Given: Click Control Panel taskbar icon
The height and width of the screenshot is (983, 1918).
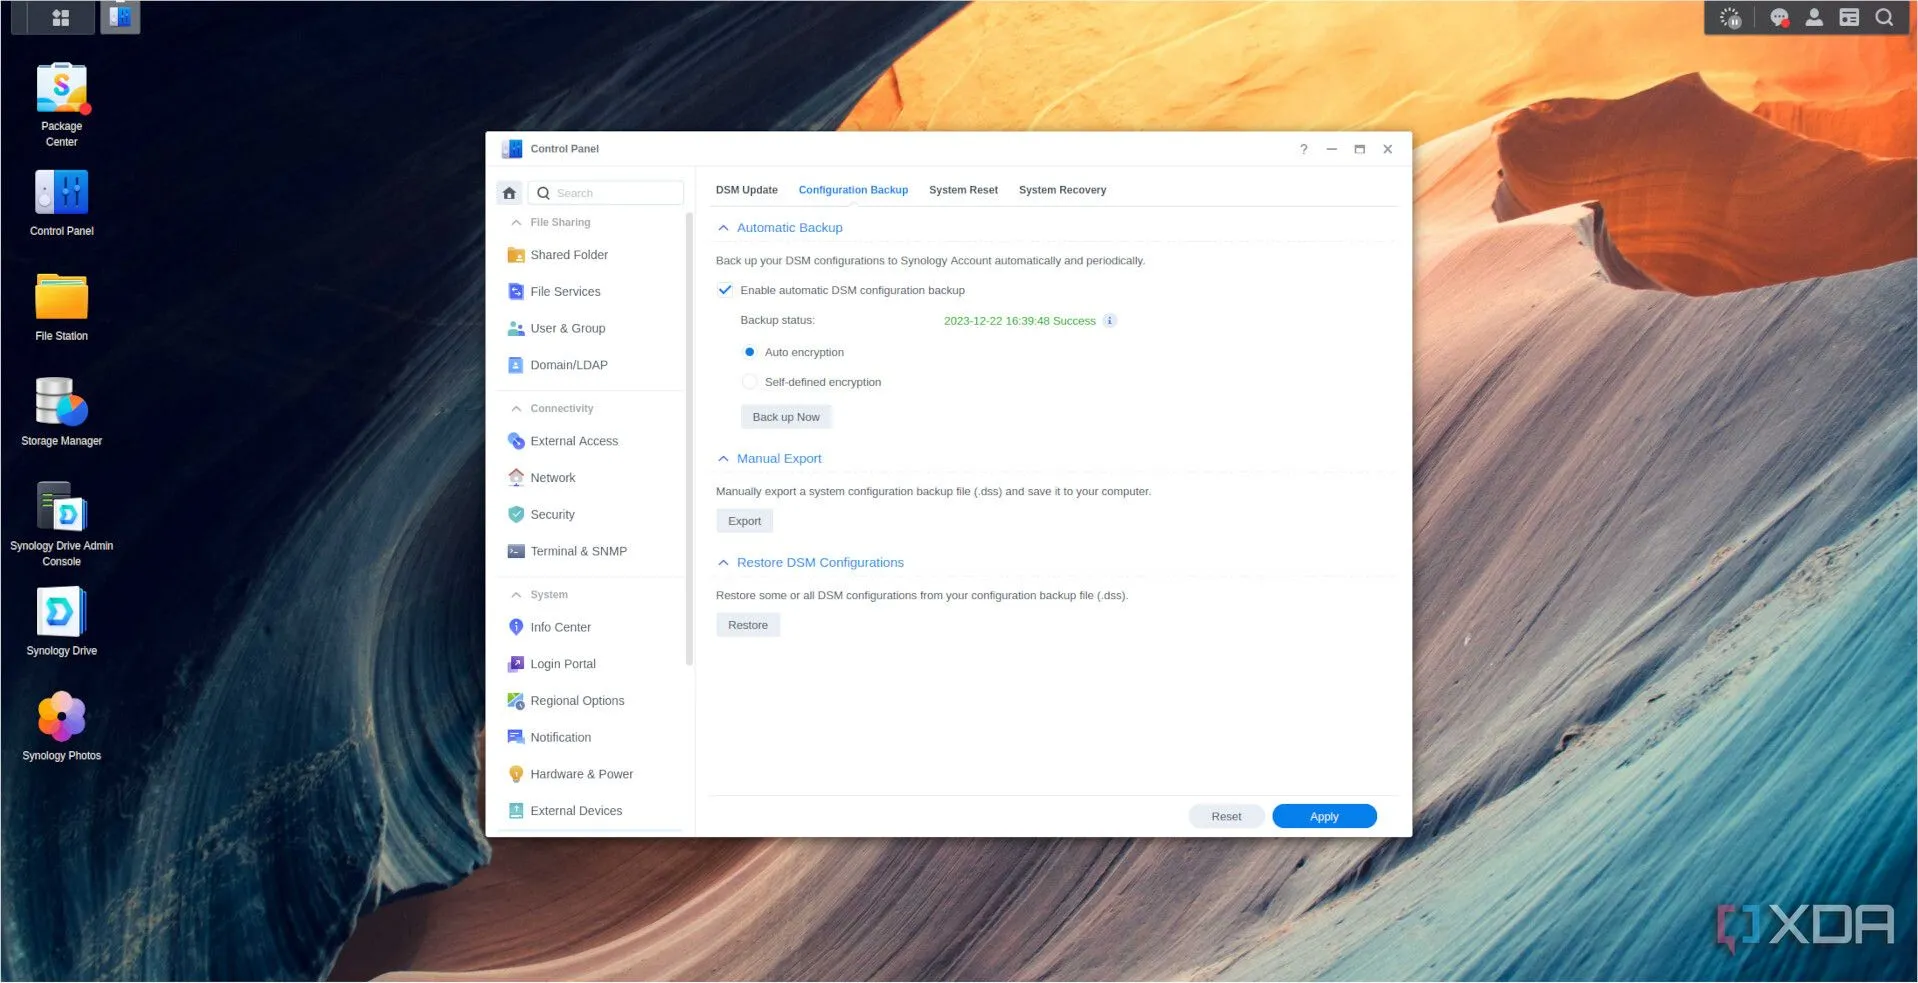Looking at the screenshot, I should point(120,17).
